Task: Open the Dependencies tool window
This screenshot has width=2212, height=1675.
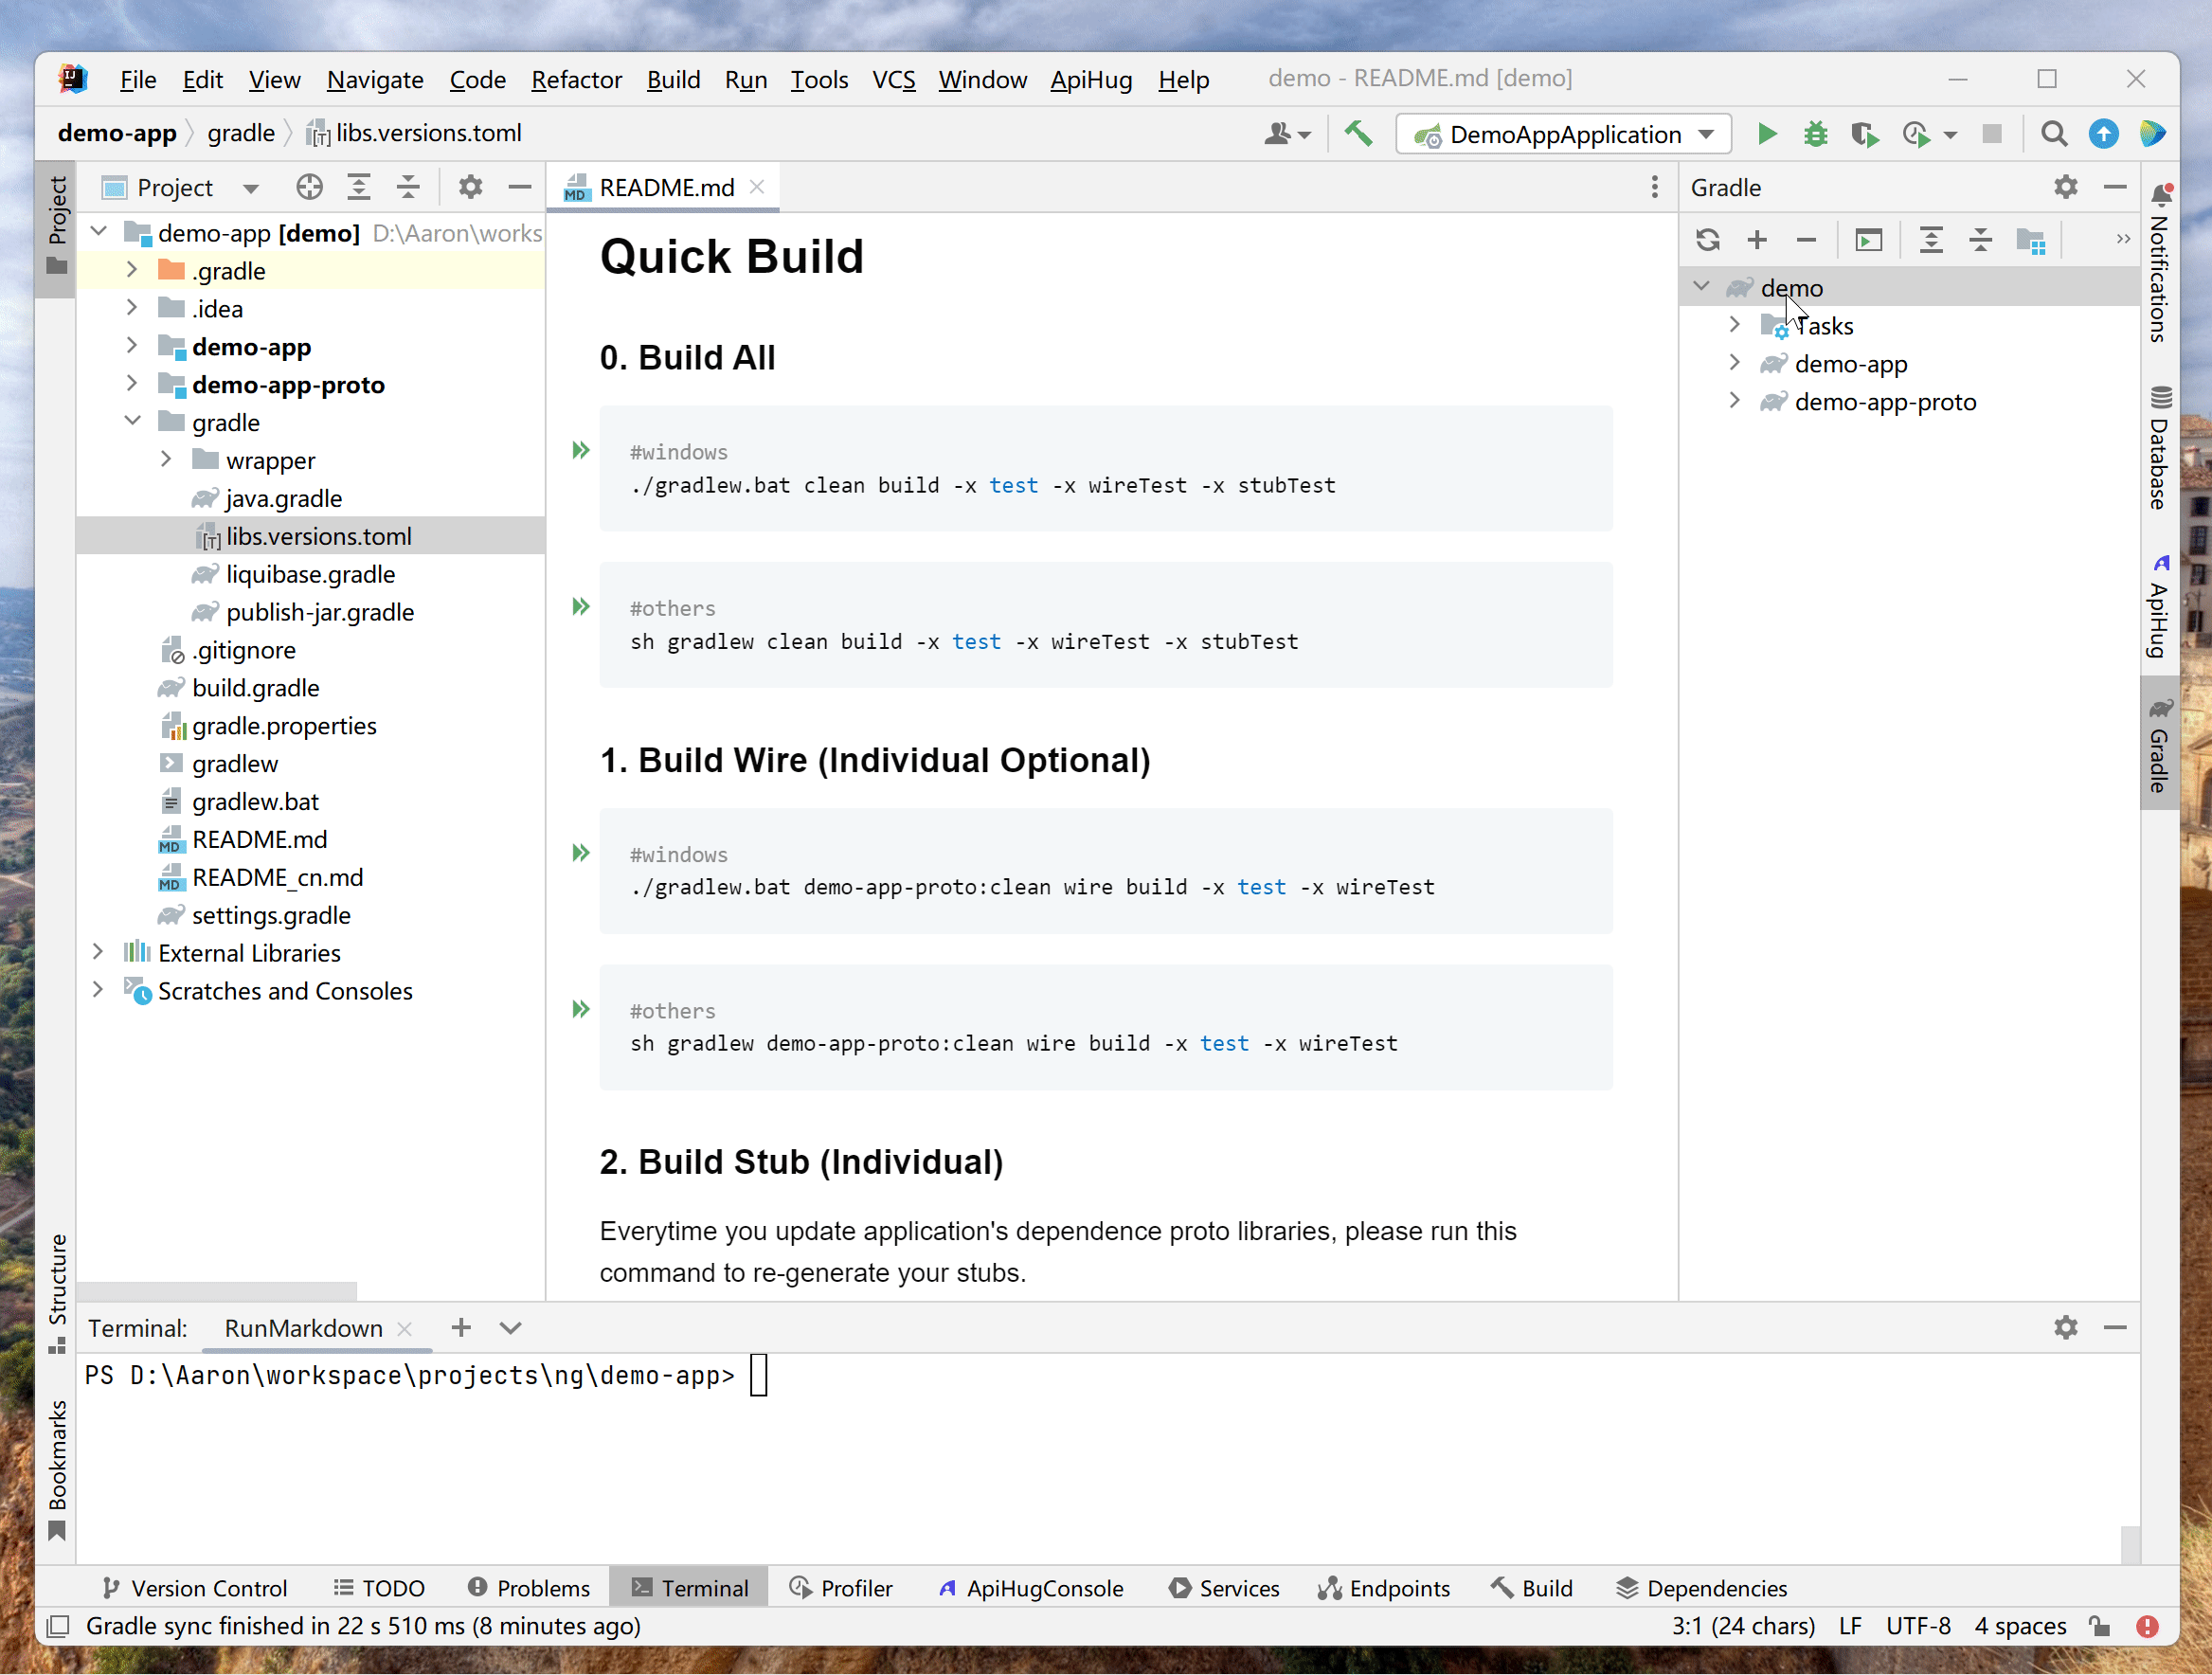Action: 1702,1588
